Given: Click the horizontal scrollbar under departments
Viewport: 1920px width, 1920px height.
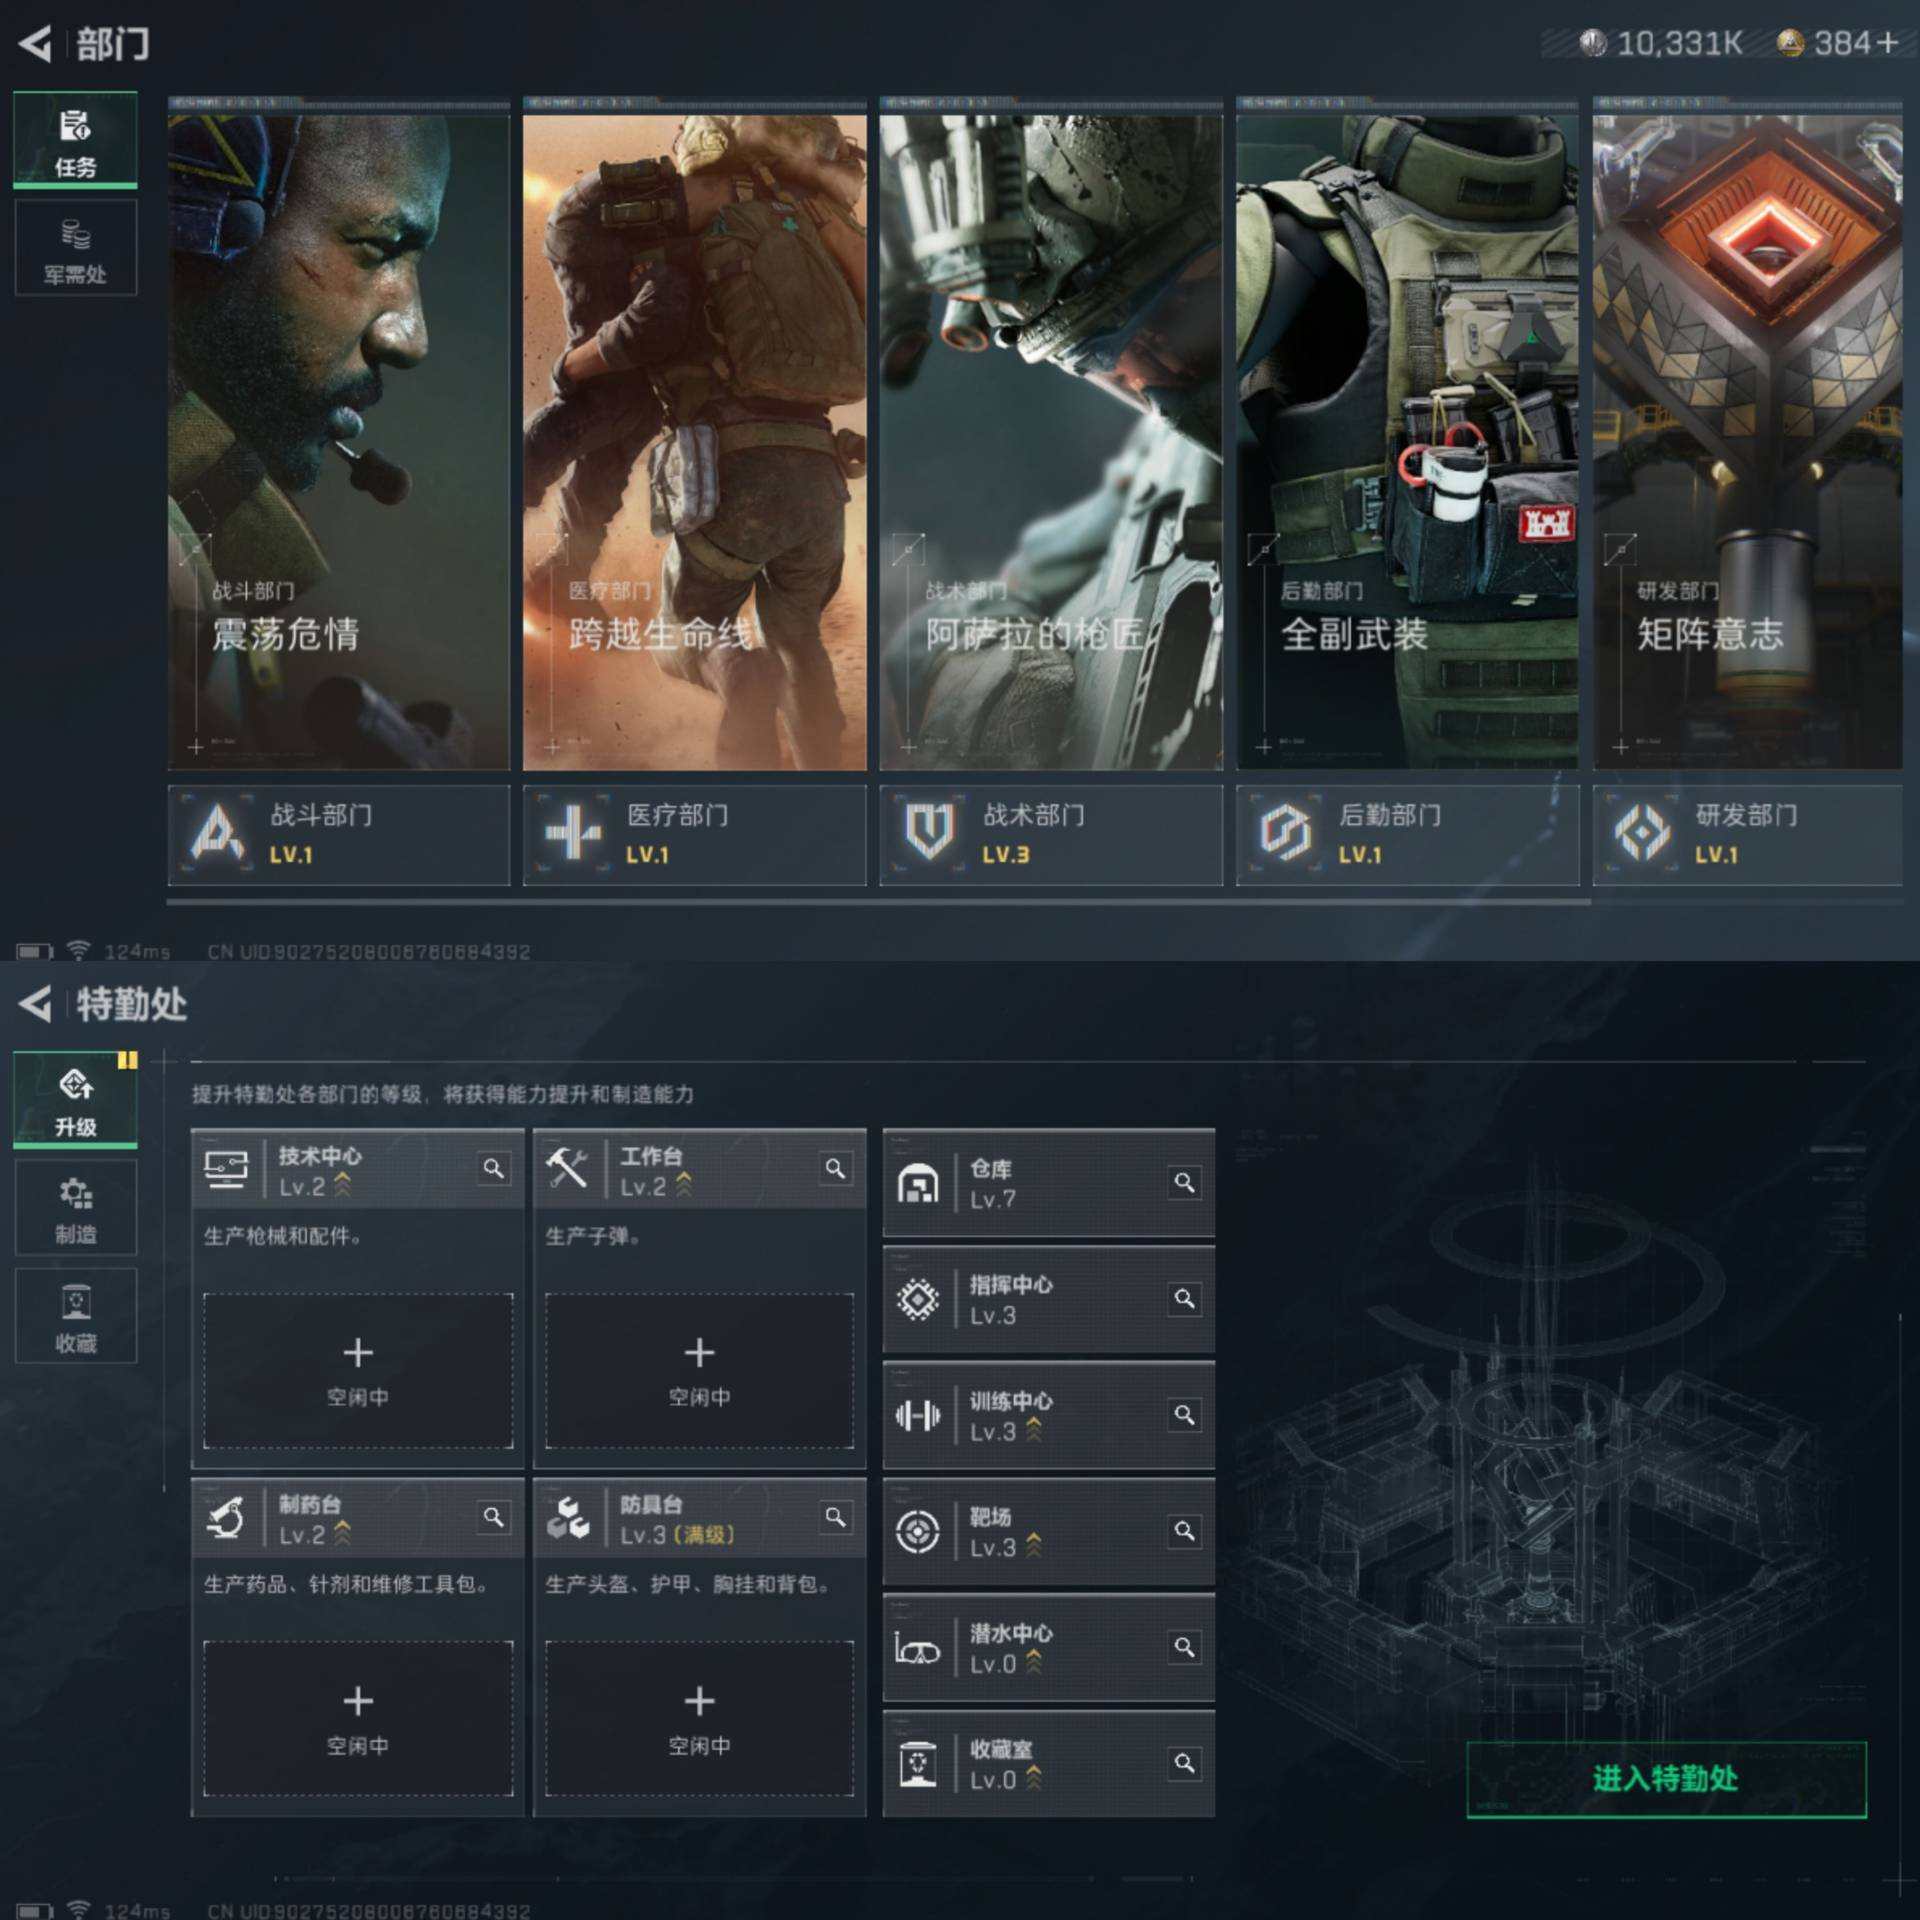Looking at the screenshot, I should tap(878, 902).
